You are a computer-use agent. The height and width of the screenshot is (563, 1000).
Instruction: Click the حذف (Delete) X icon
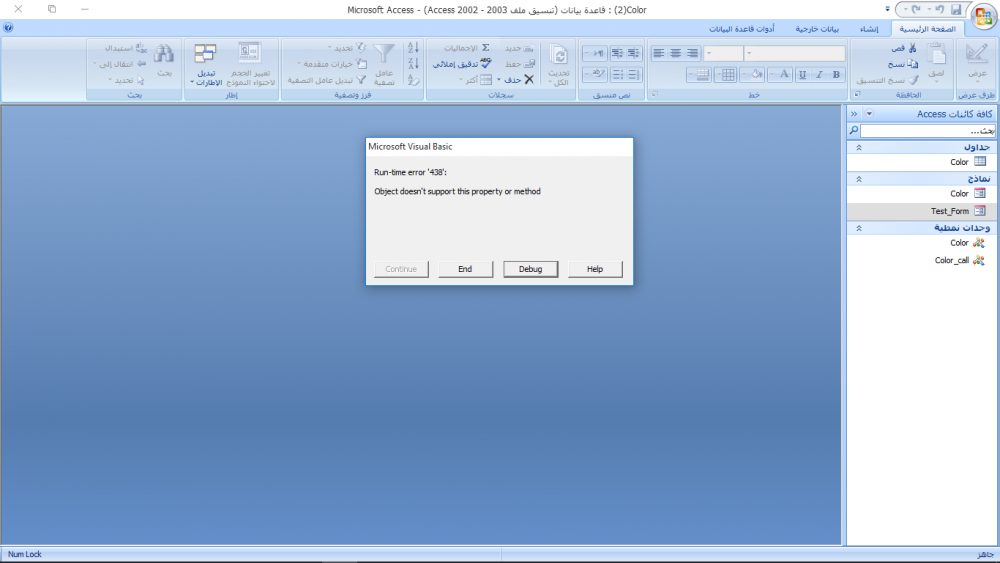[x=529, y=80]
